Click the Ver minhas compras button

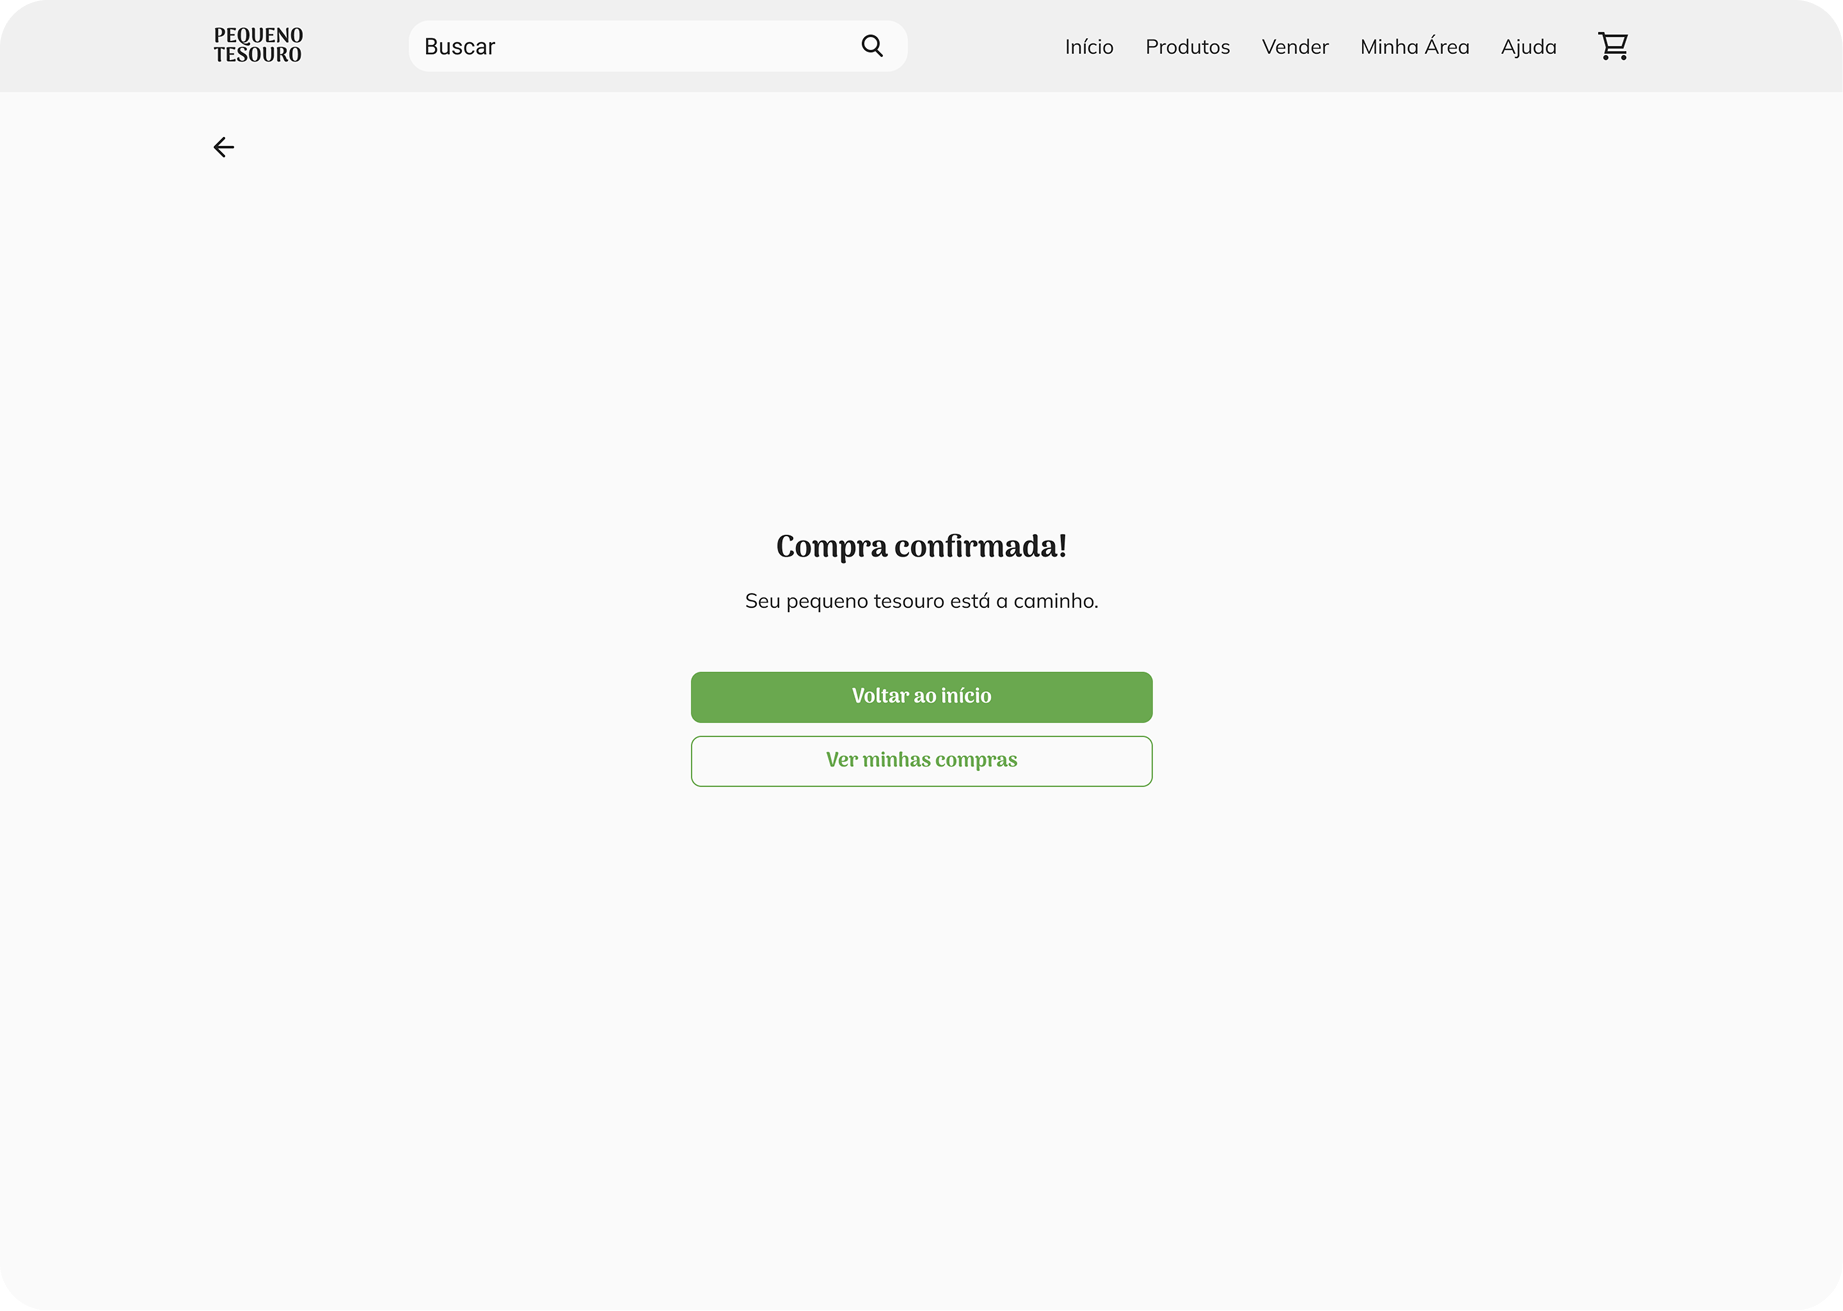pos(921,761)
